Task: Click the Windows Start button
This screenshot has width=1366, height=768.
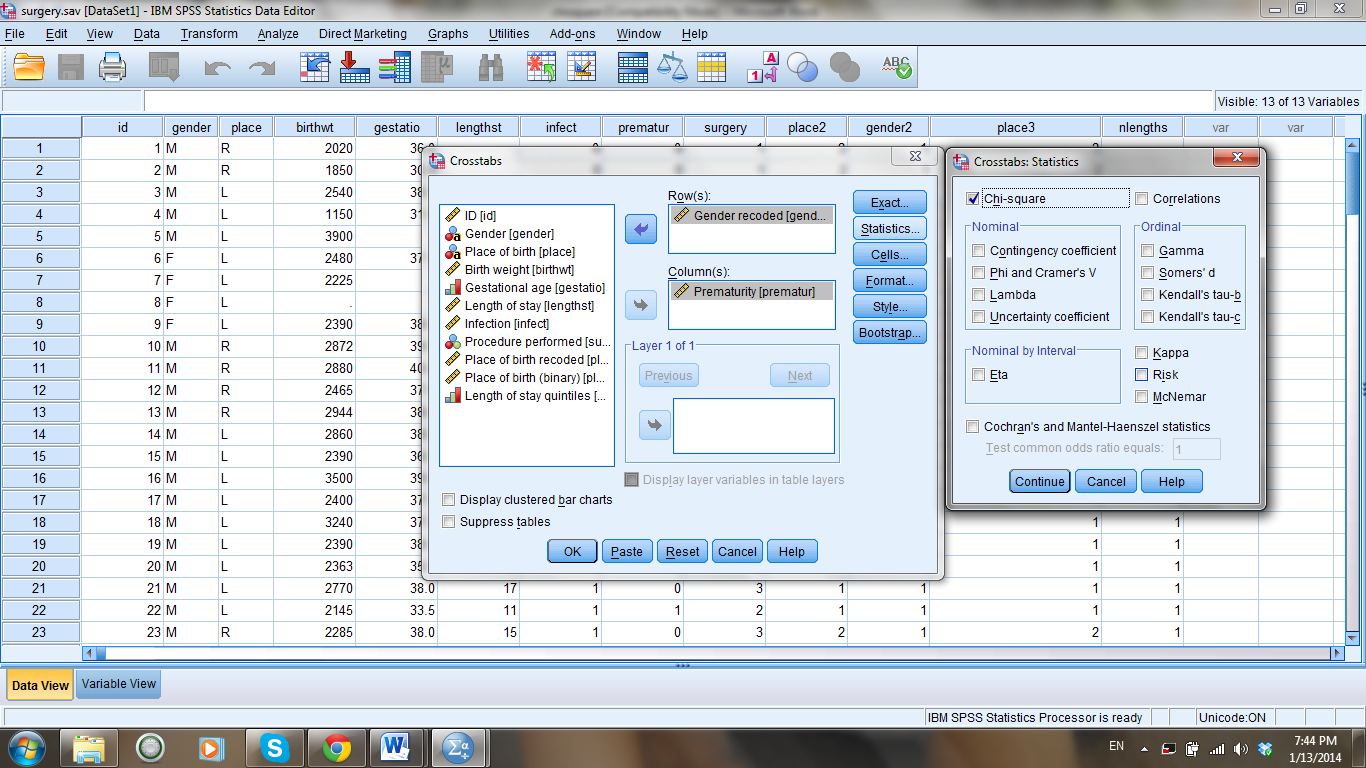Action: click(x=26, y=748)
